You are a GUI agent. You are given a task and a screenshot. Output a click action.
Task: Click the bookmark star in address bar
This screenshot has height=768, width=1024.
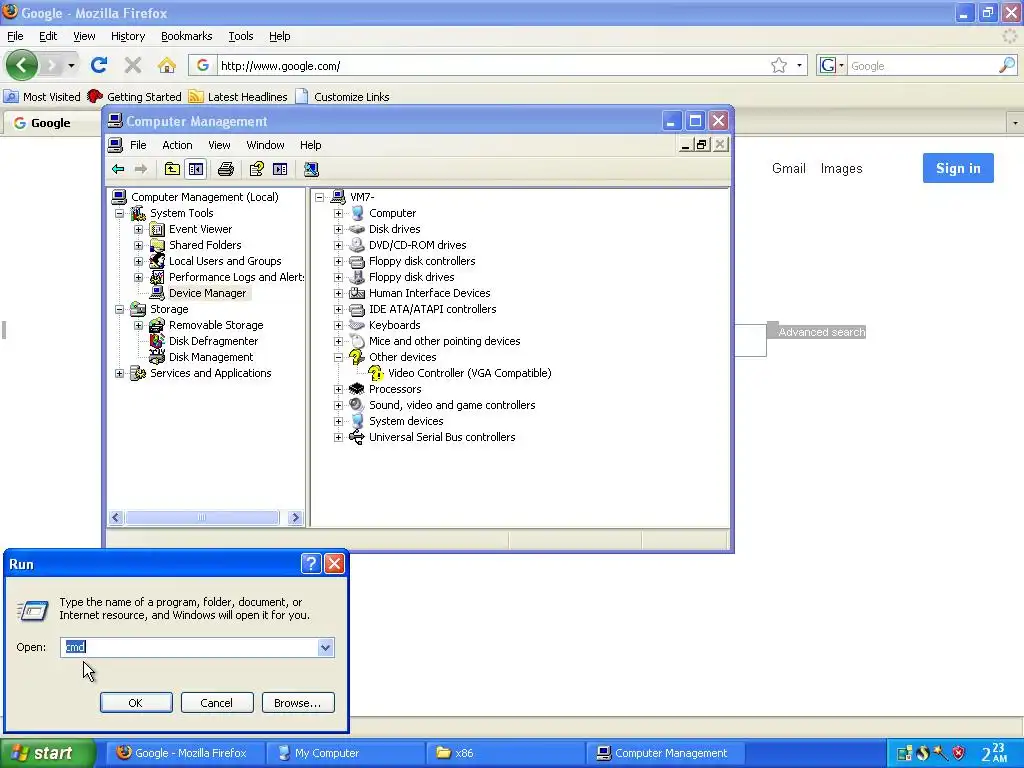click(x=778, y=65)
